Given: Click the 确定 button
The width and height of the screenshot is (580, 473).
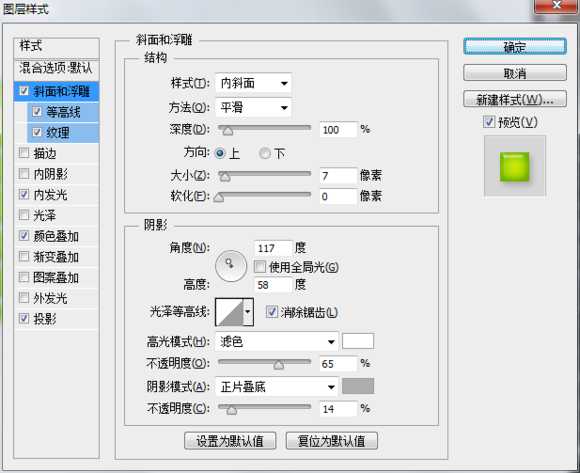Looking at the screenshot, I should point(515,47).
